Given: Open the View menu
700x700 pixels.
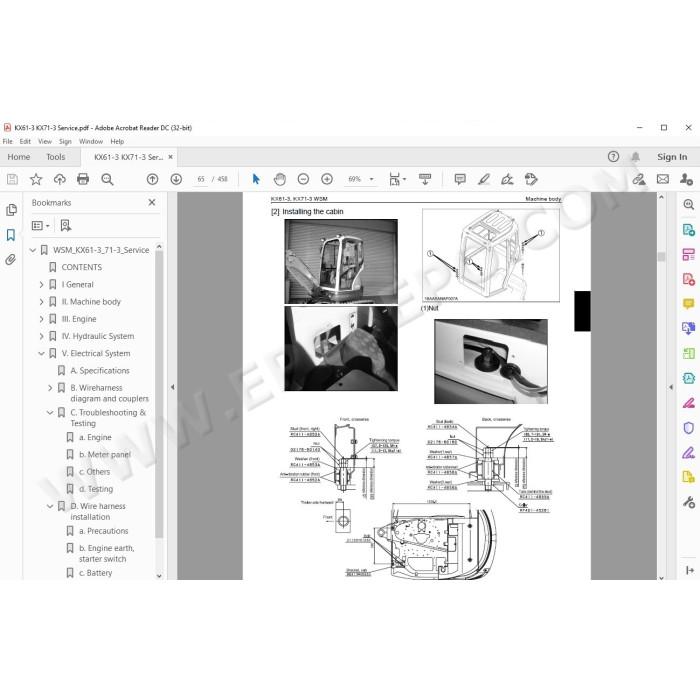Looking at the screenshot, I should (45, 142).
